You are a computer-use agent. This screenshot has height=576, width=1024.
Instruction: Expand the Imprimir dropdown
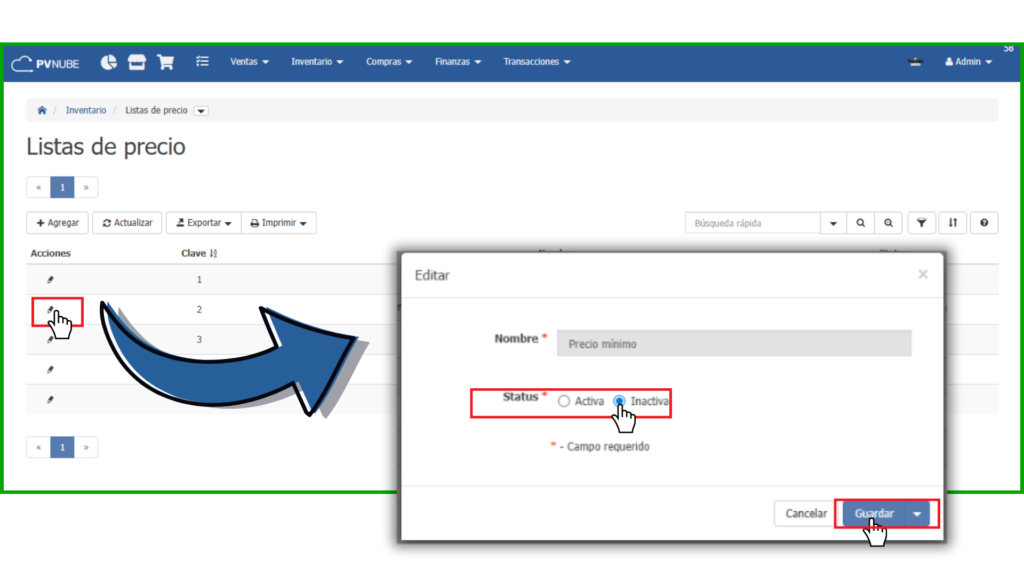tap(279, 223)
